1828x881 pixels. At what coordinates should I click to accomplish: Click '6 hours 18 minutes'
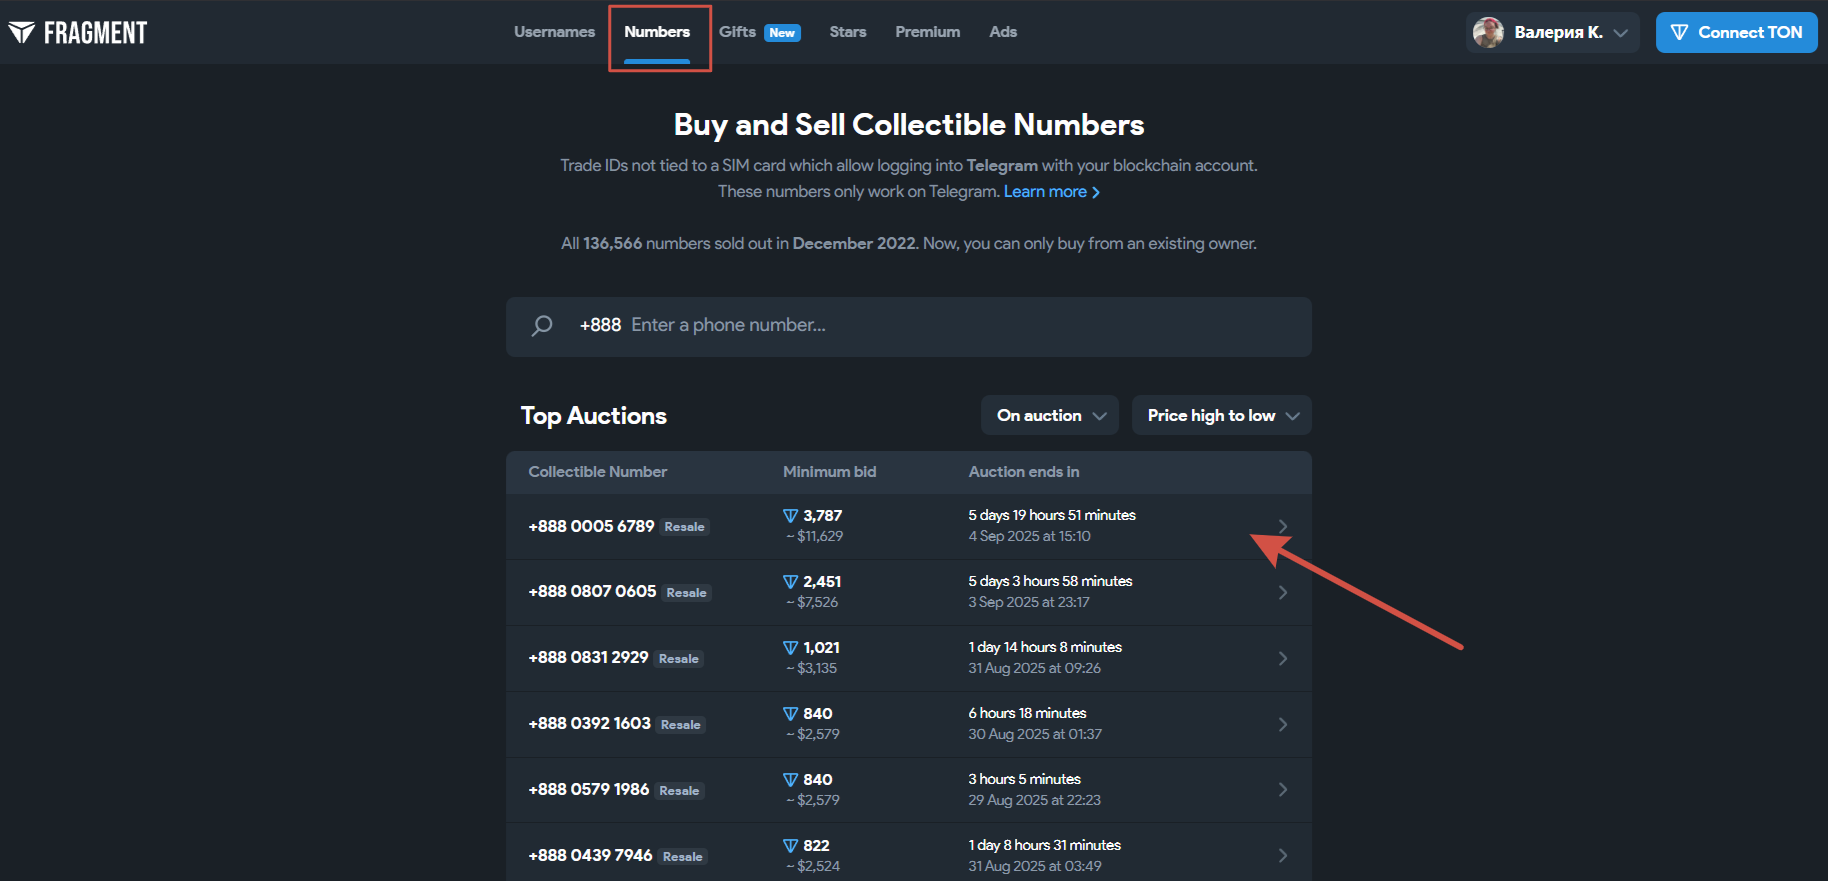click(1027, 714)
